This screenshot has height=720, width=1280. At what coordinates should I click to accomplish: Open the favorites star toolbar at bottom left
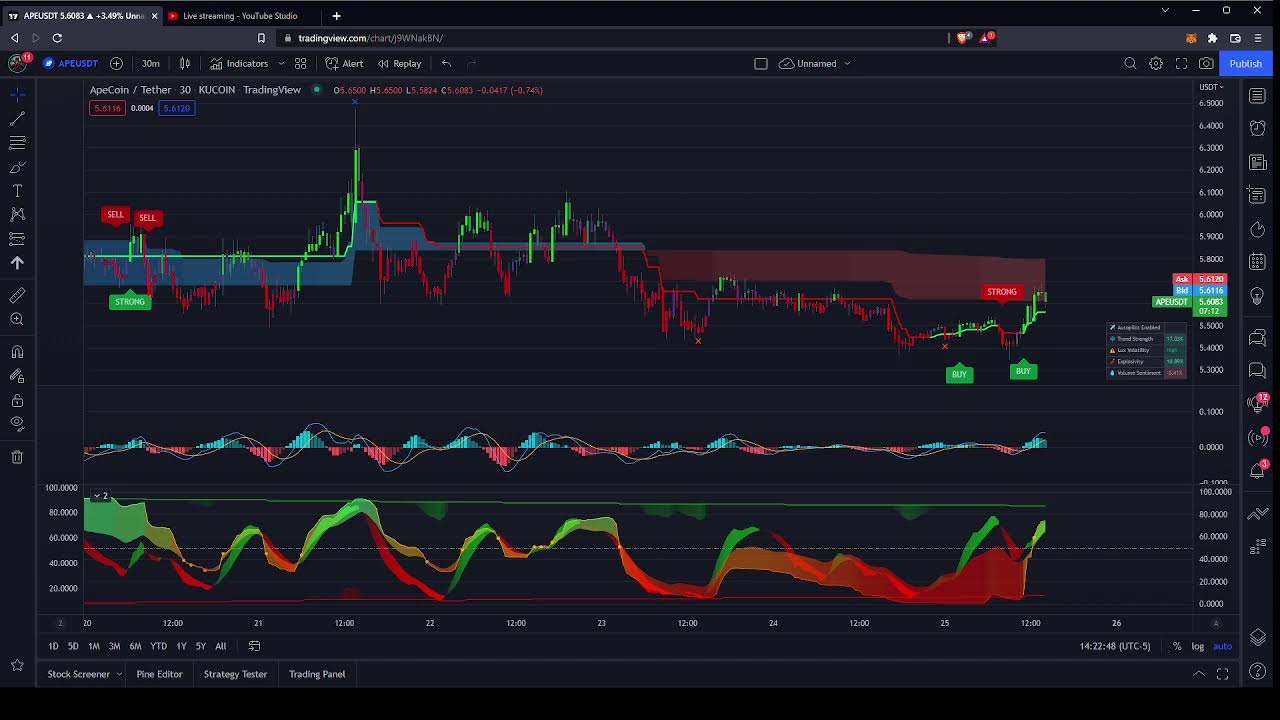pyautogui.click(x=17, y=665)
